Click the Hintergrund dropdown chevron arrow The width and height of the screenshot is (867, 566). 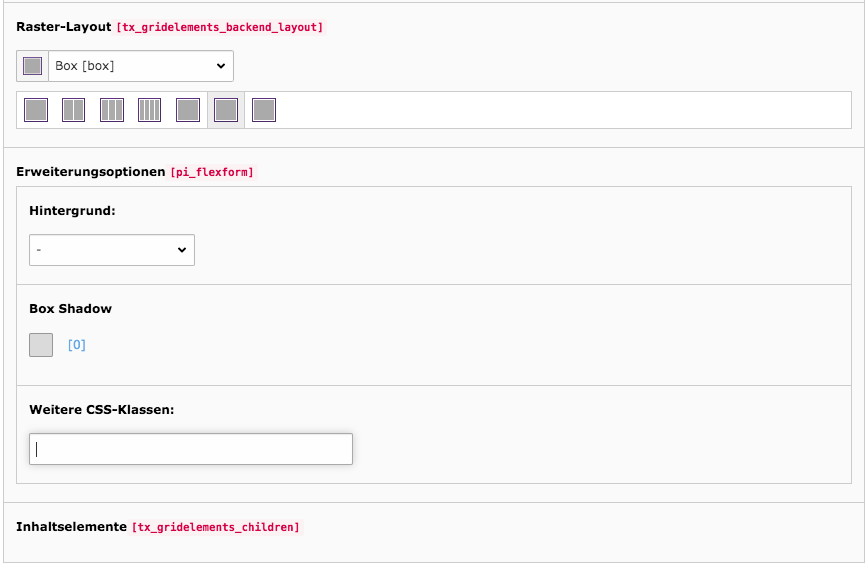pyautogui.click(x=182, y=250)
